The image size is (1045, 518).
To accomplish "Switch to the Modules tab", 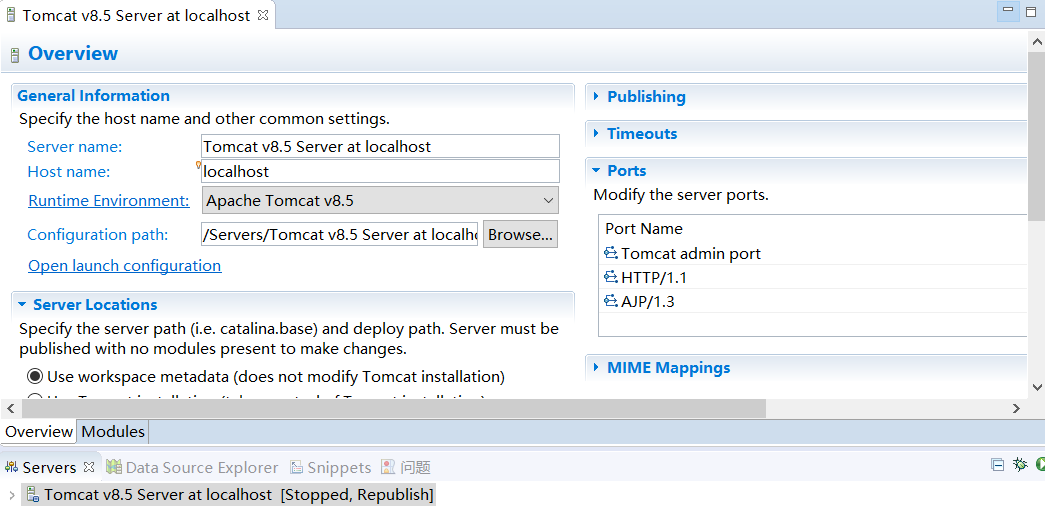I will [x=113, y=431].
